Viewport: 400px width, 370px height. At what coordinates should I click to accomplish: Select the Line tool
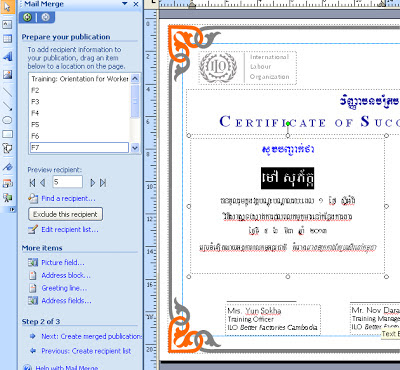click(7, 92)
